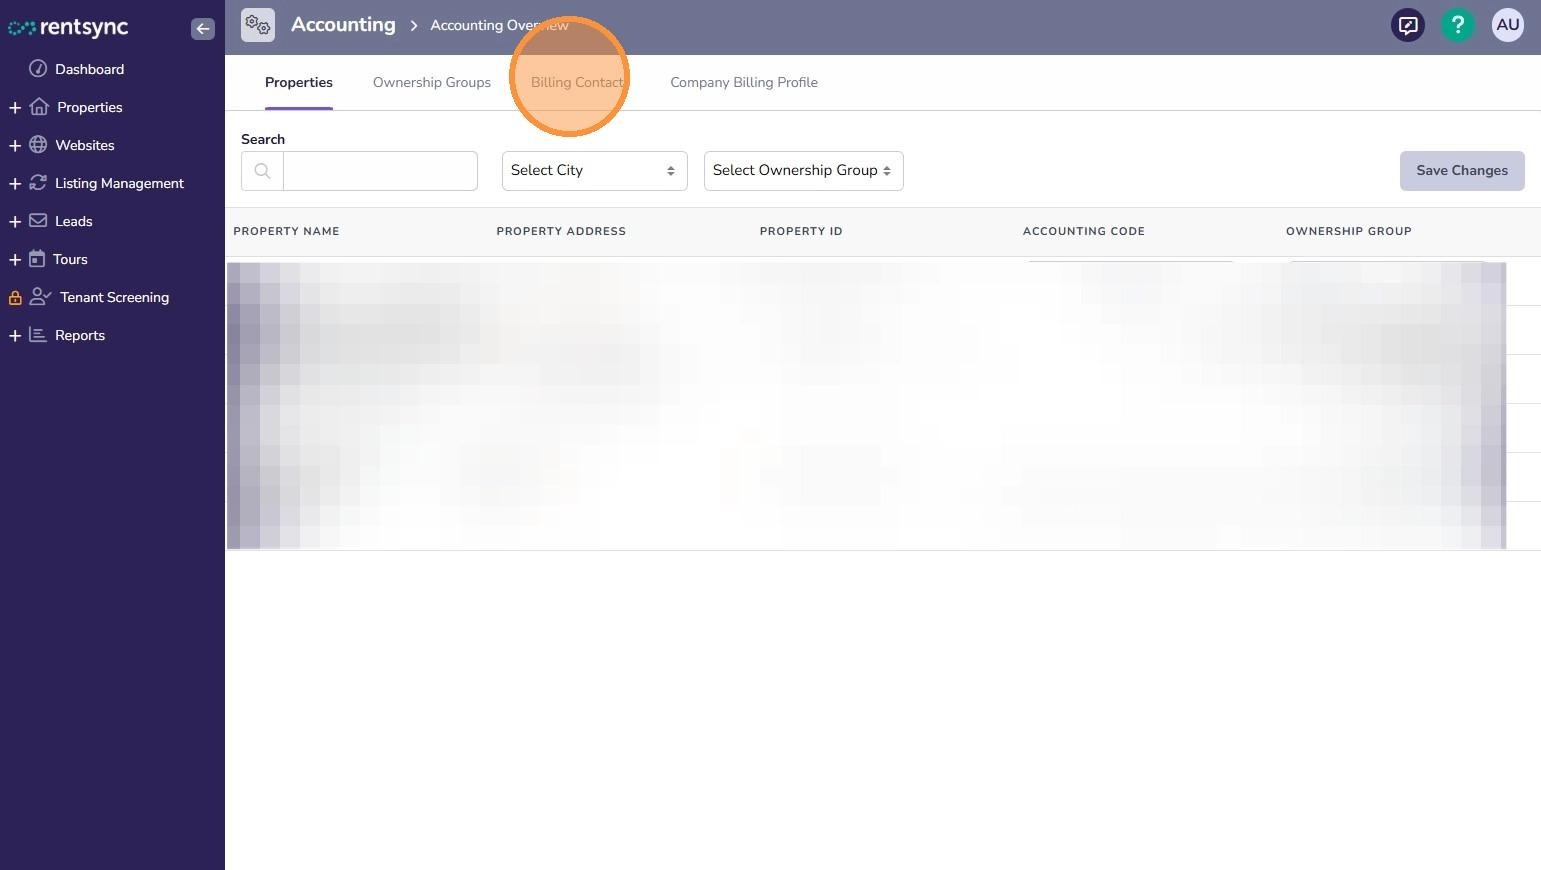
Task: Click the Leads envelope icon
Action: pyautogui.click(x=38, y=221)
